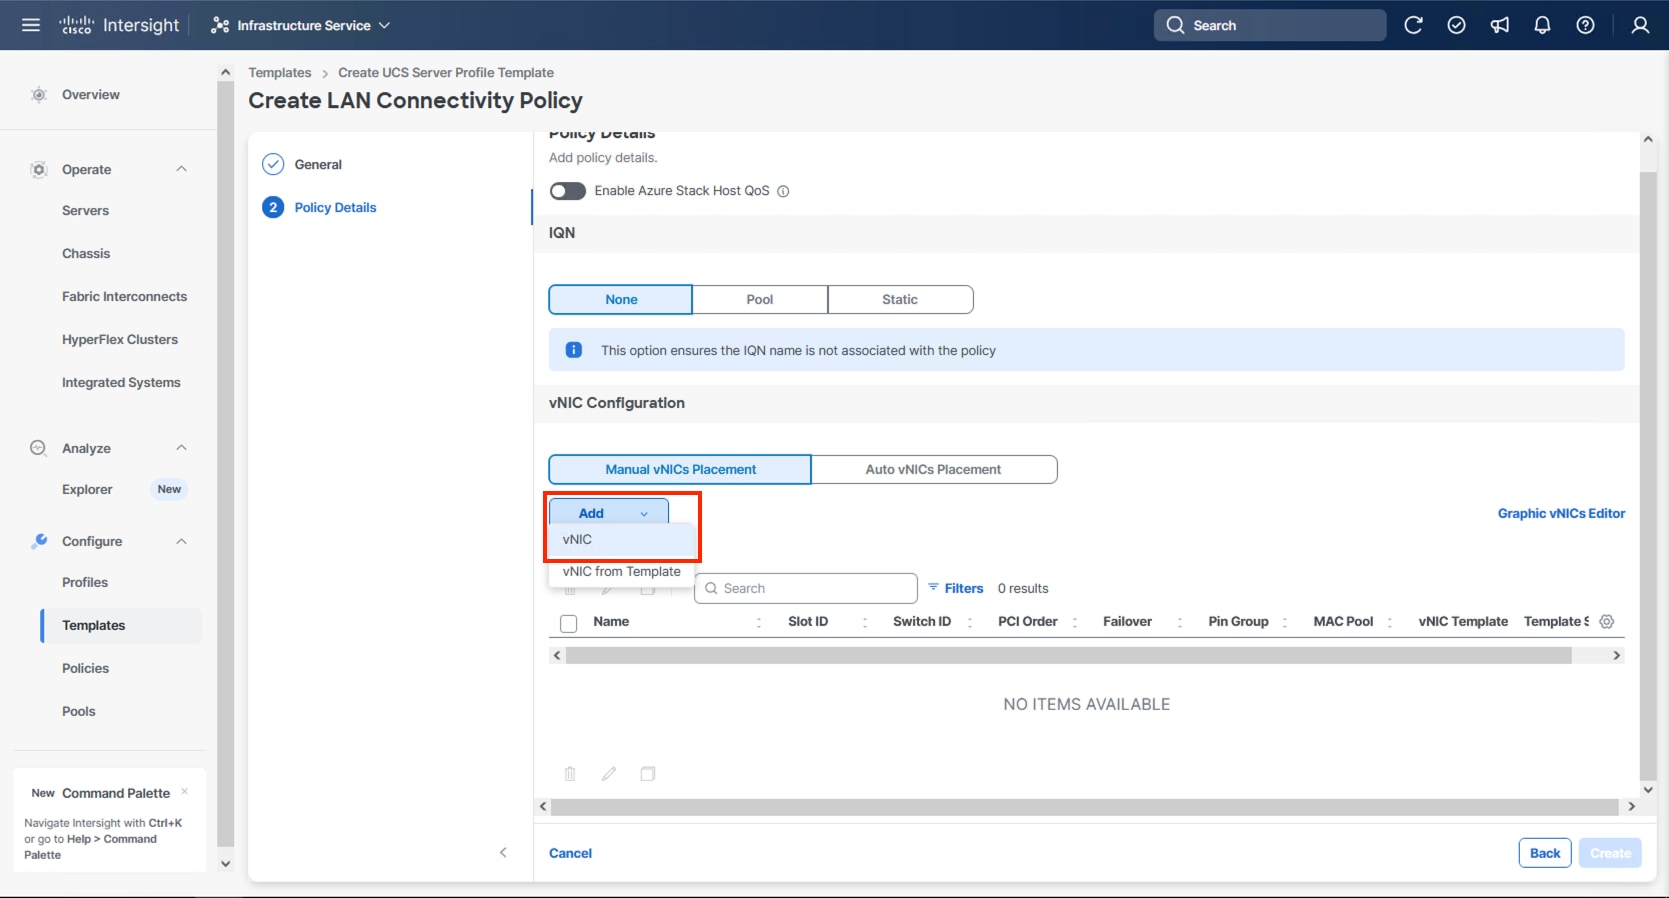The height and width of the screenshot is (898, 1669).
Task: Click info icon next to Azure Stack Host QoS
Action: point(783,191)
